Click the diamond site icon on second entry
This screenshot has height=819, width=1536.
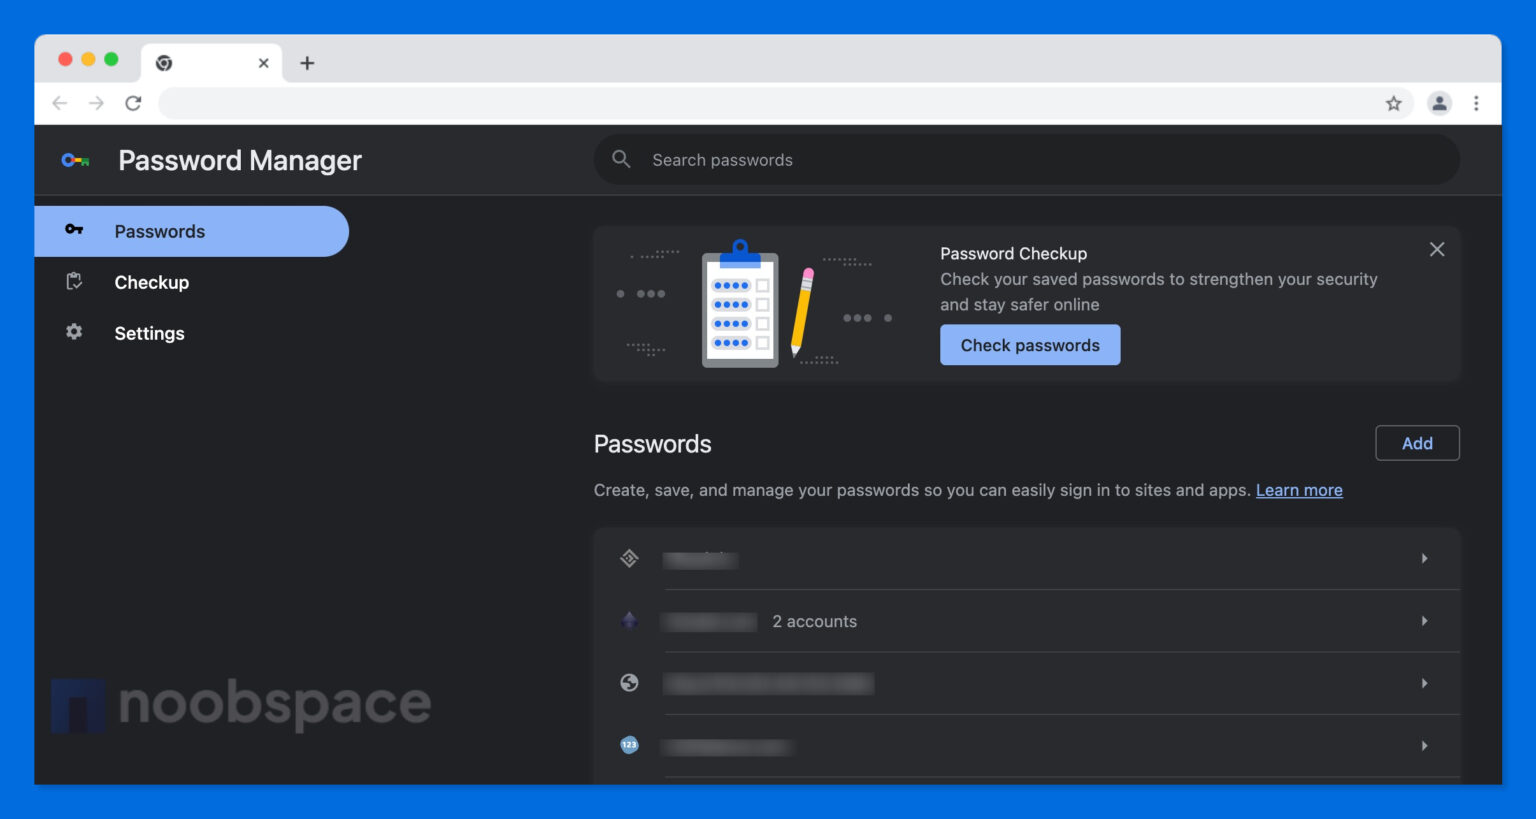point(628,620)
